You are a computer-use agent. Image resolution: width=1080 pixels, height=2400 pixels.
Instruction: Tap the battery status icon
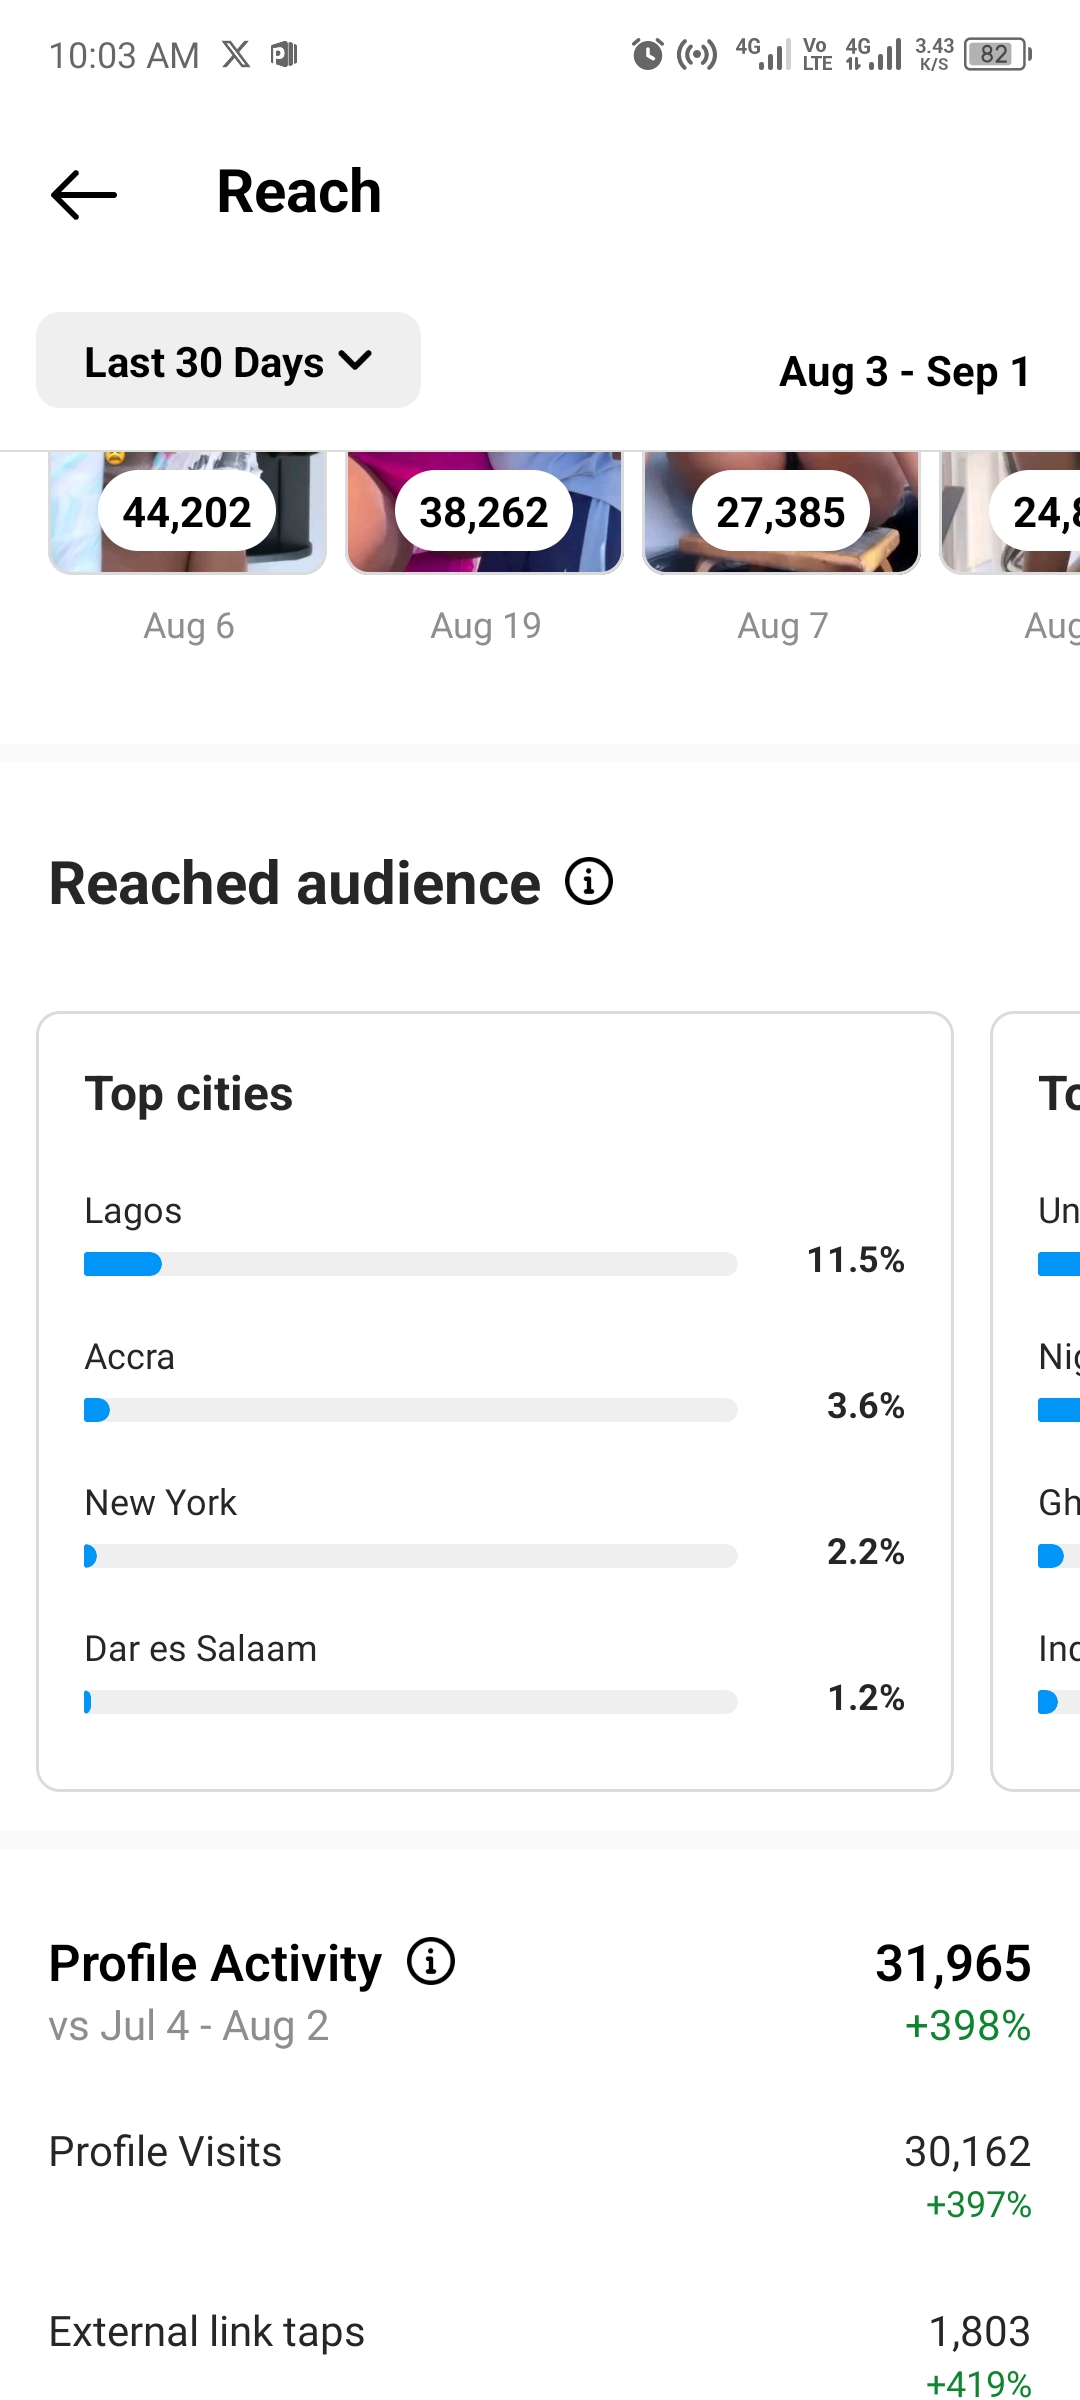[997, 54]
